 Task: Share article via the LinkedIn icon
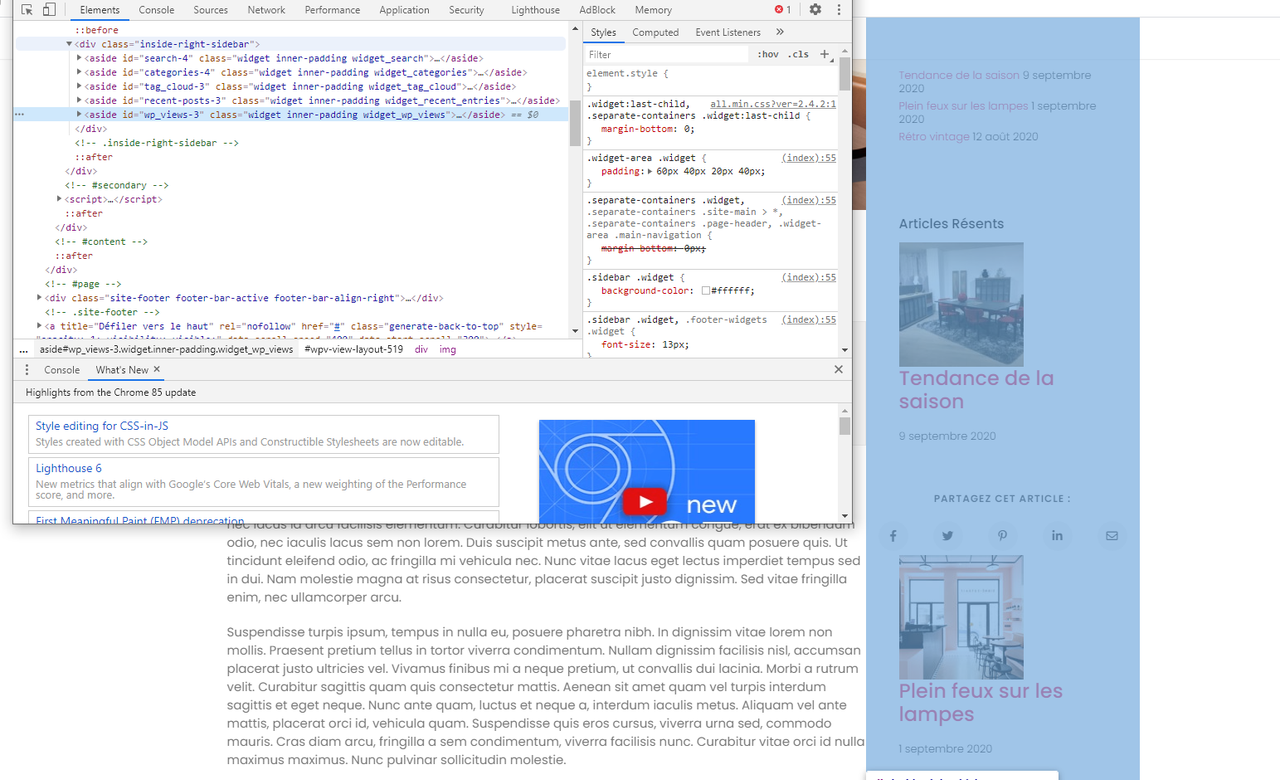tap(1057, 536)
